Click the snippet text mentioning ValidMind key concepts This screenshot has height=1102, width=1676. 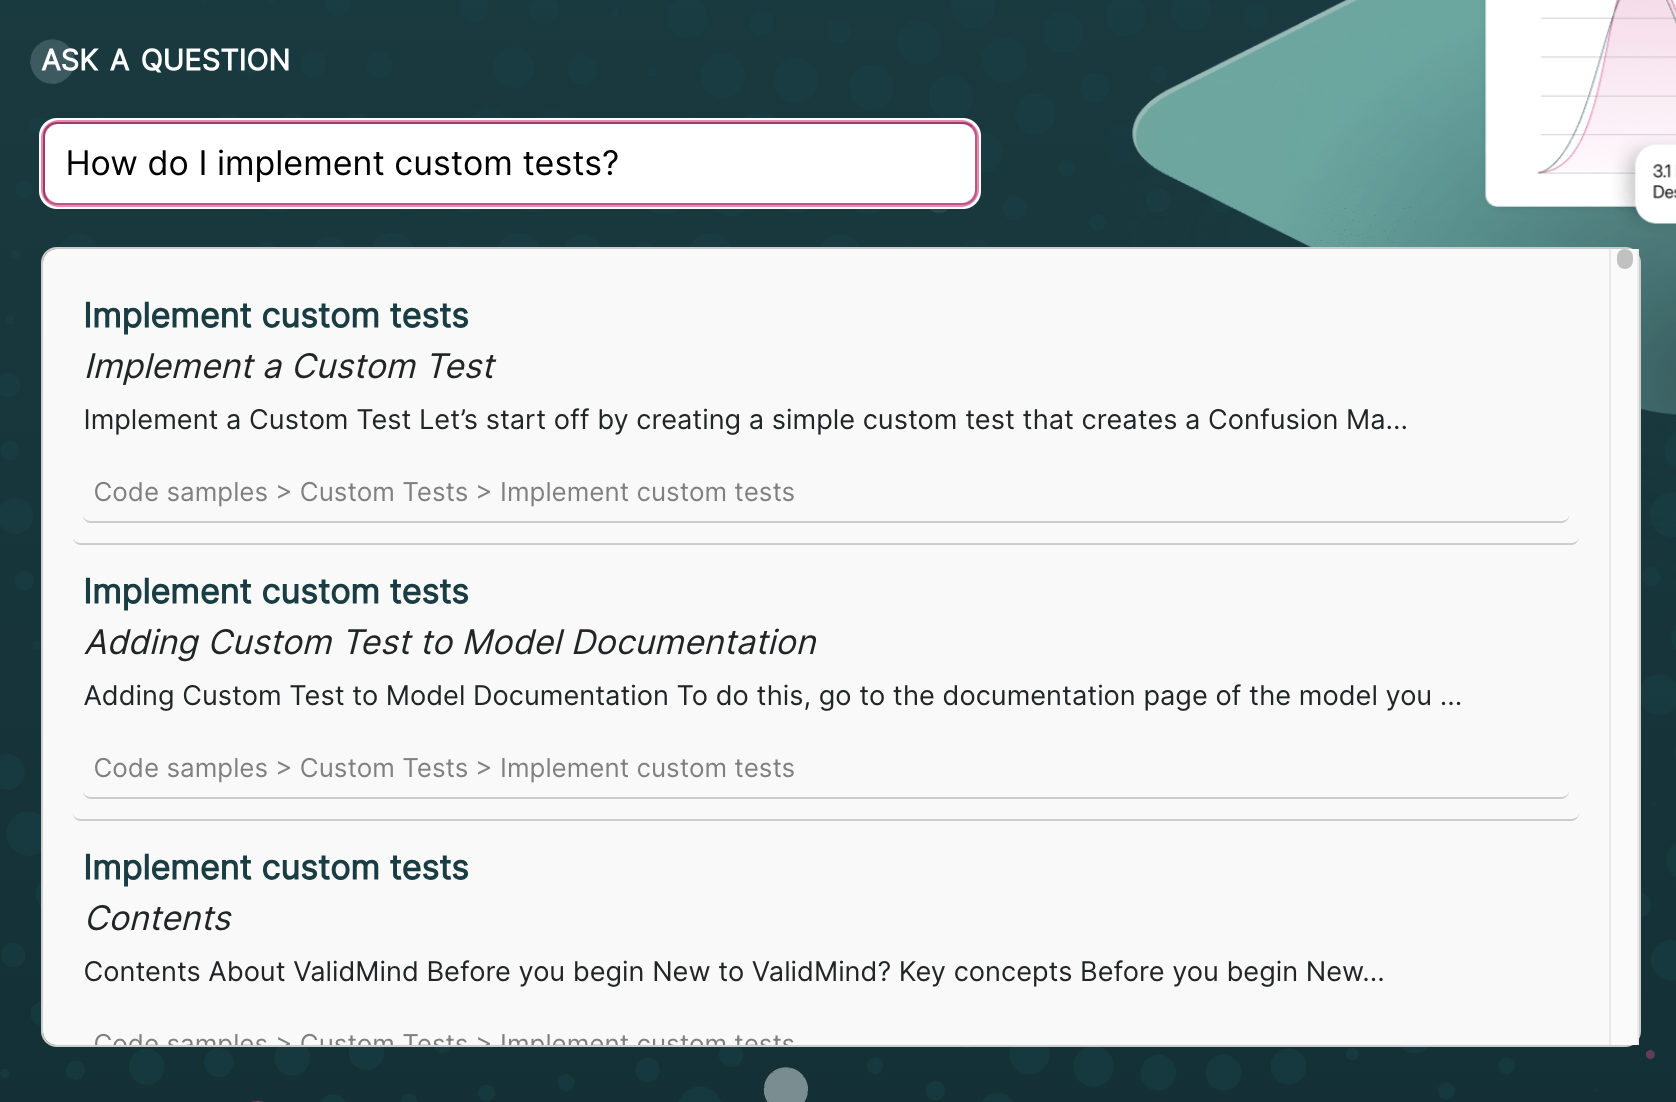pyautogui.click(x=733, y=971)
